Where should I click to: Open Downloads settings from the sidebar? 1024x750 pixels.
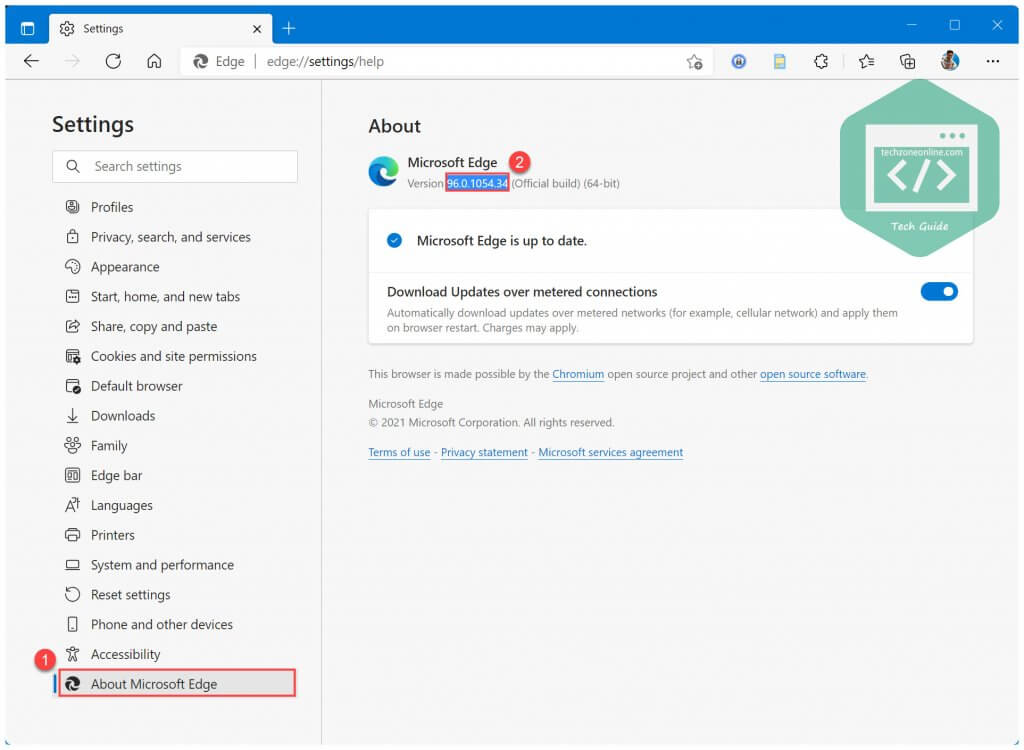(x=126, y=415)
